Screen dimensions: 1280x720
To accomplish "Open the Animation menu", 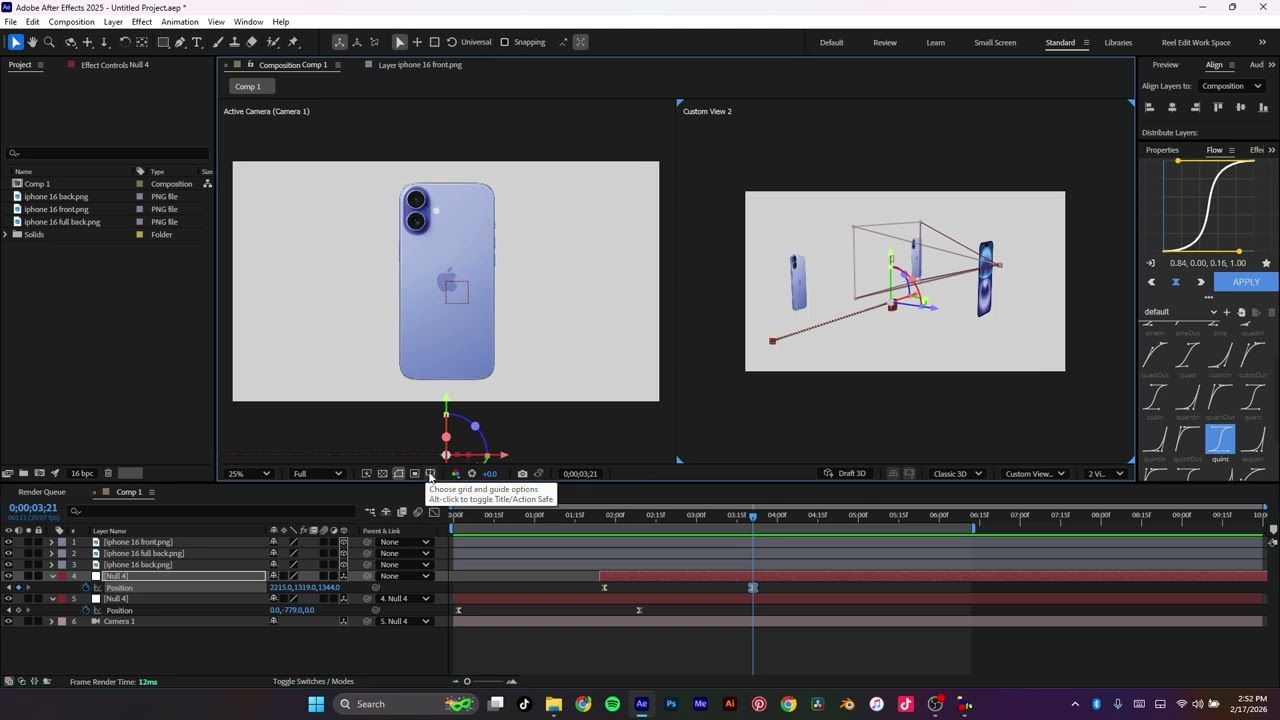I will (x=180, y=22).
